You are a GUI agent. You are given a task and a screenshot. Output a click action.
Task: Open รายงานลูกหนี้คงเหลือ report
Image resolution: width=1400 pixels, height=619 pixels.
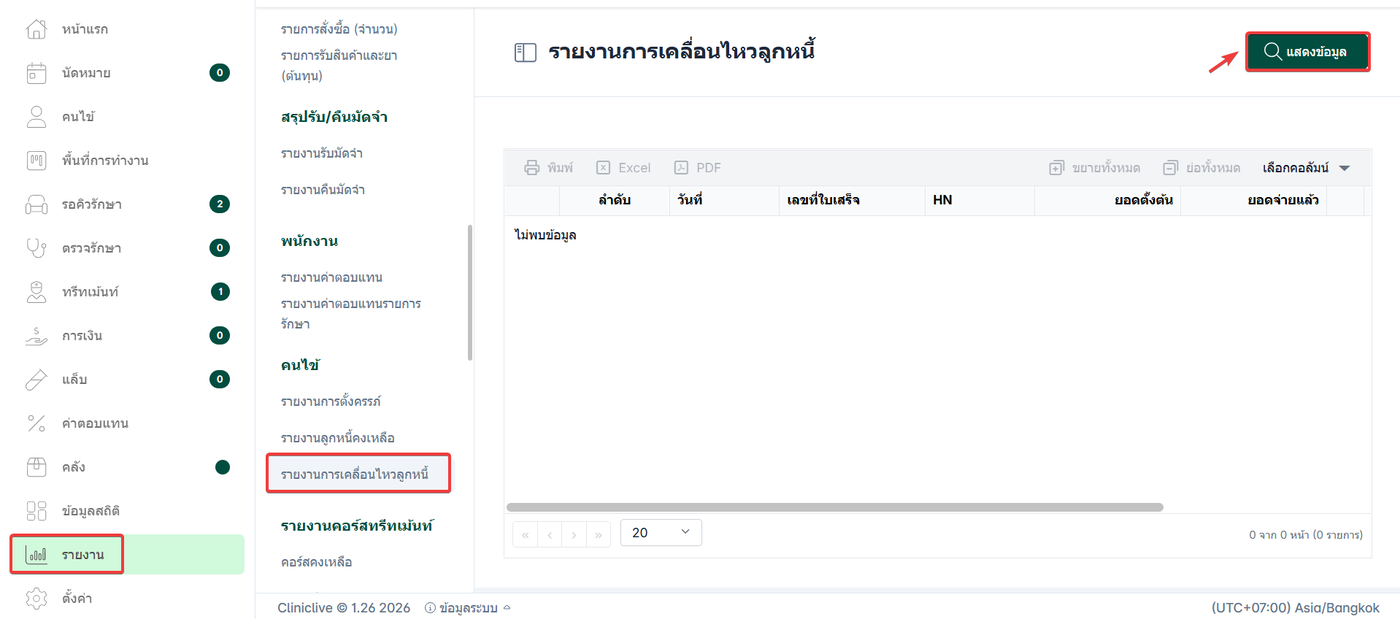pyautogui.click(x=338, y=438)
